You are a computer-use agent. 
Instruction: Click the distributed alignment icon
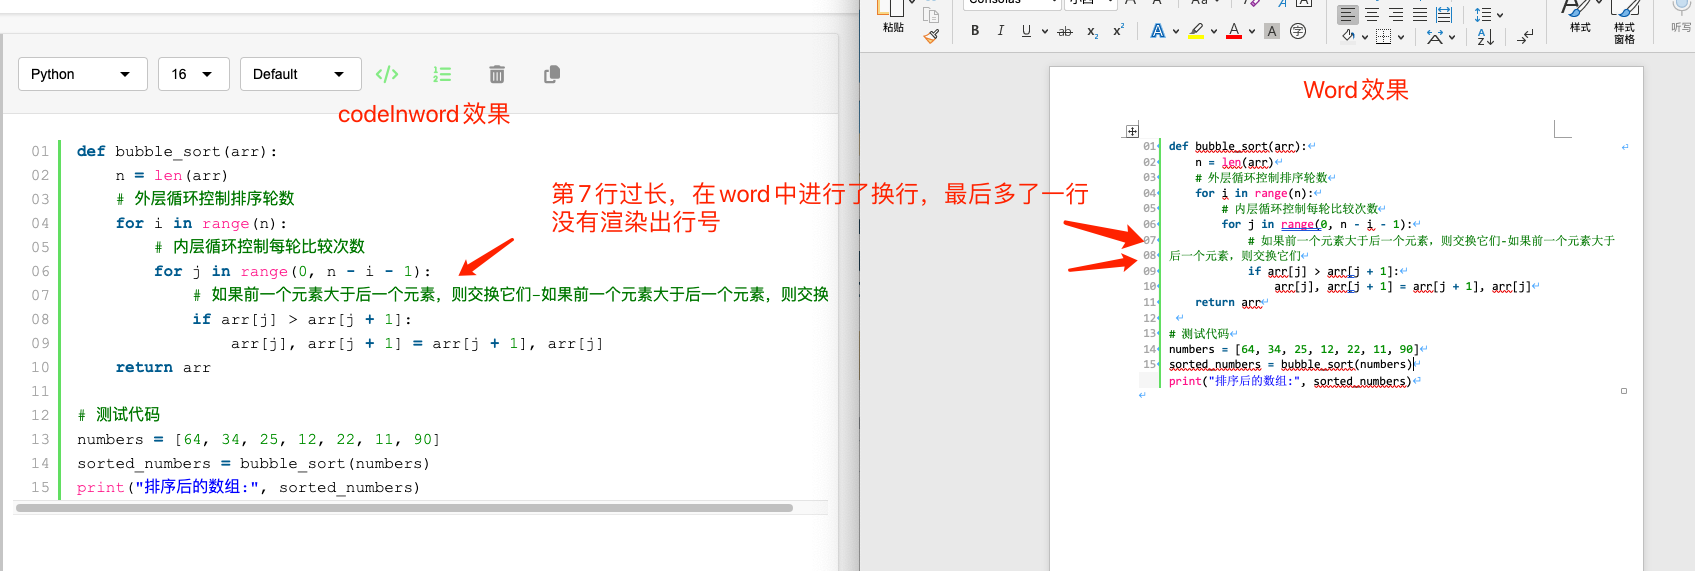coord(1444,15)
